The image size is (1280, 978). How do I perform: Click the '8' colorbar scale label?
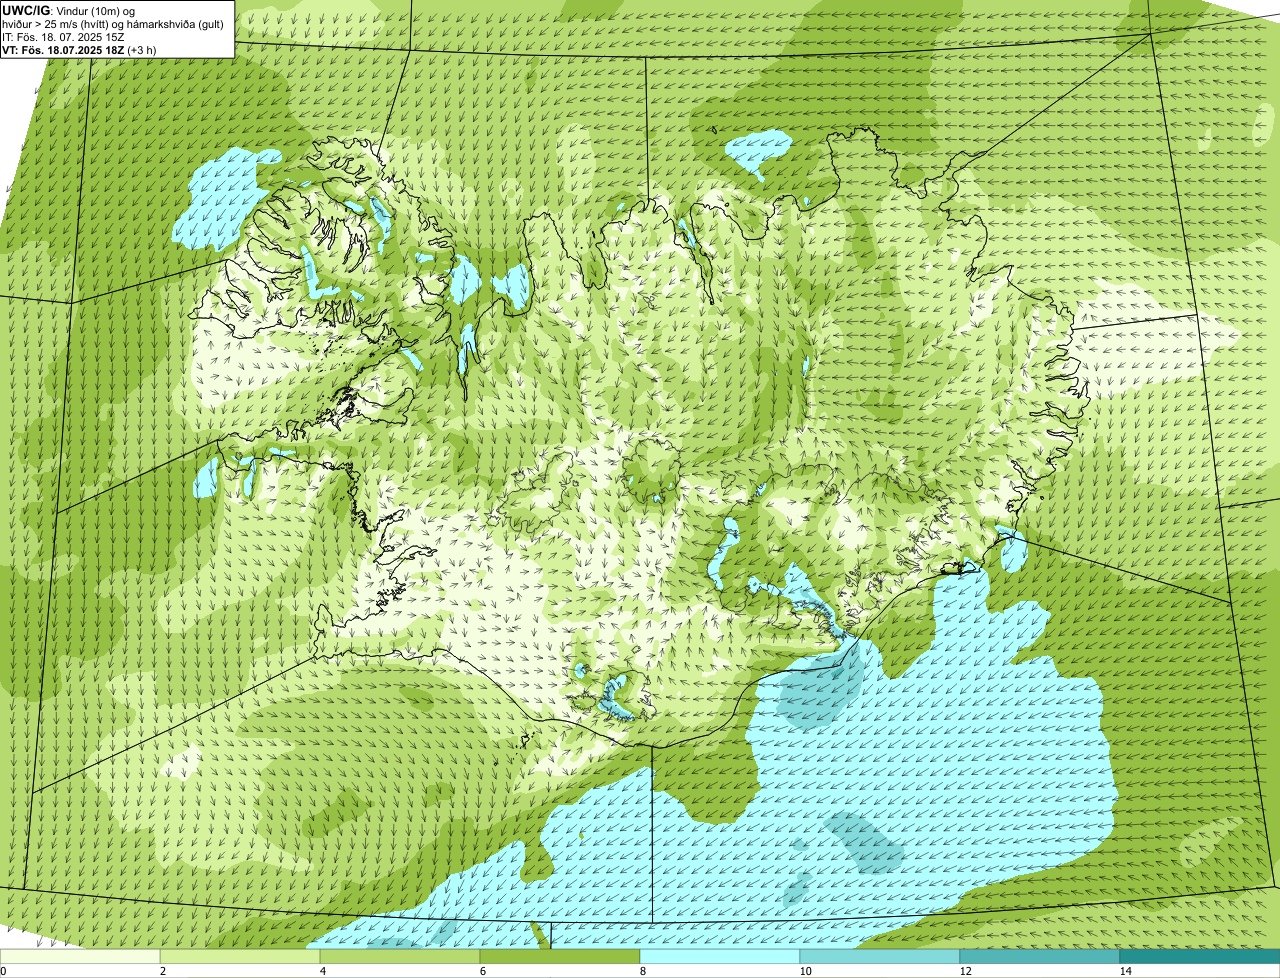[642, 971]
